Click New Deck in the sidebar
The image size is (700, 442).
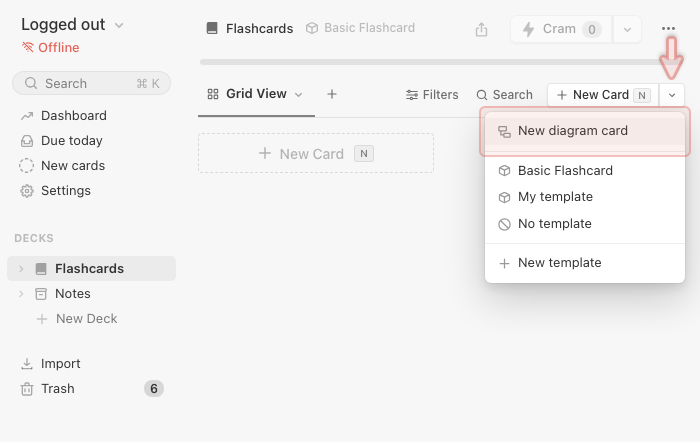click(x=86, y=319)
